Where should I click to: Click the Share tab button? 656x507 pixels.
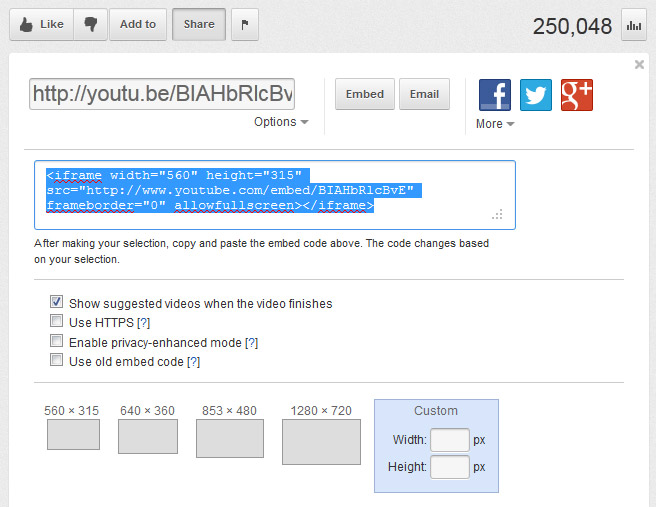[199, 24]
